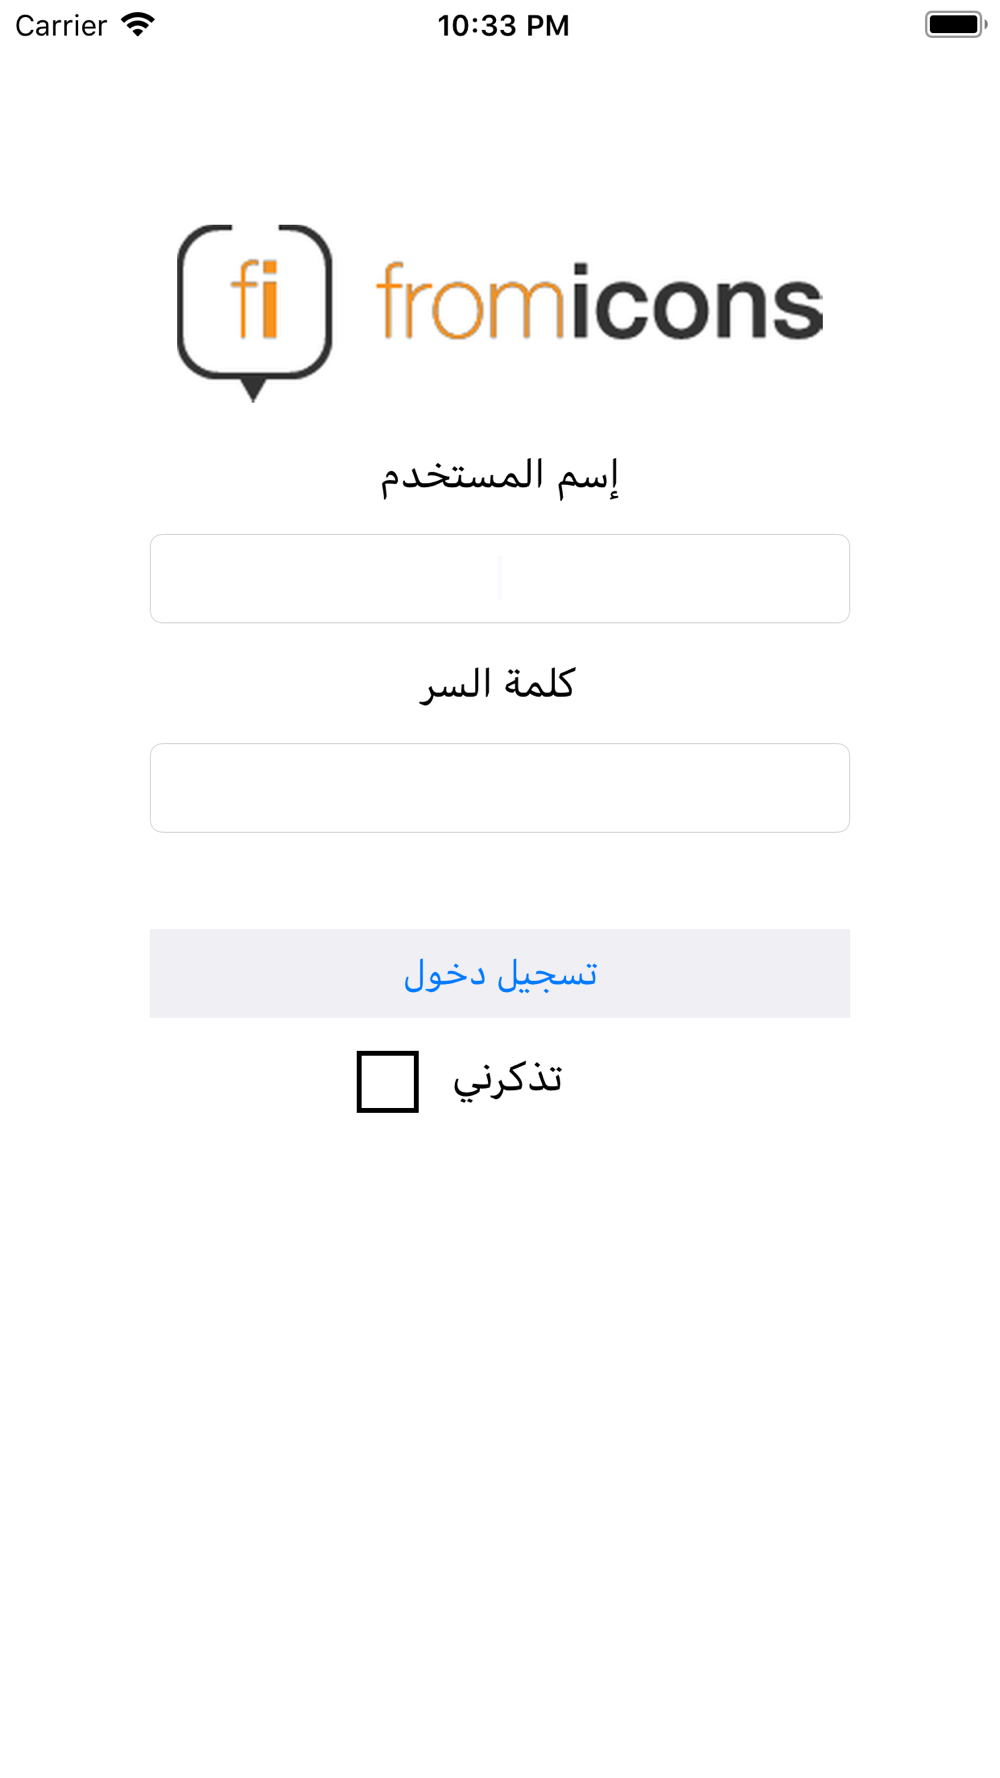
Task: Toggle the empty square box beside تذكرني
Action: click(388, 1081)
